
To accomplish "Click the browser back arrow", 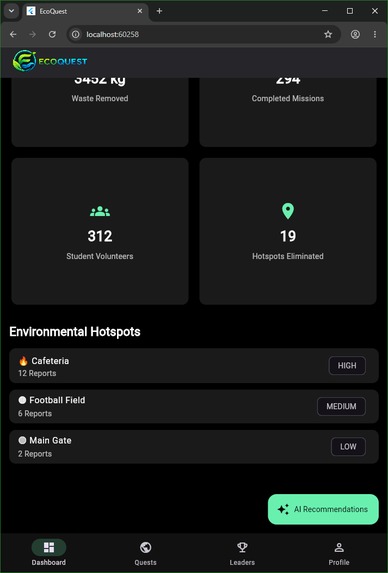I will 13,34.
